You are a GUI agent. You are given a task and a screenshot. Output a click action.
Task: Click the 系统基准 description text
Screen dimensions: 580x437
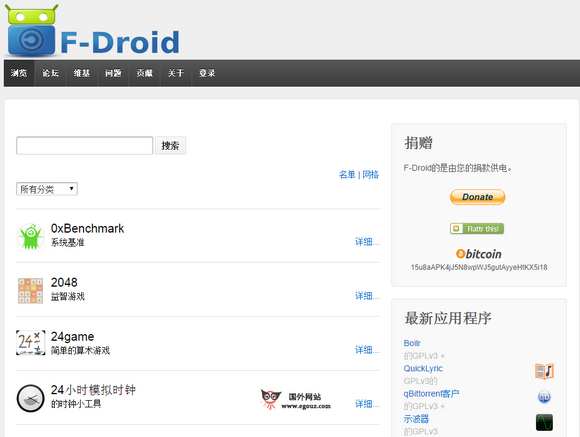pos(67,243)
